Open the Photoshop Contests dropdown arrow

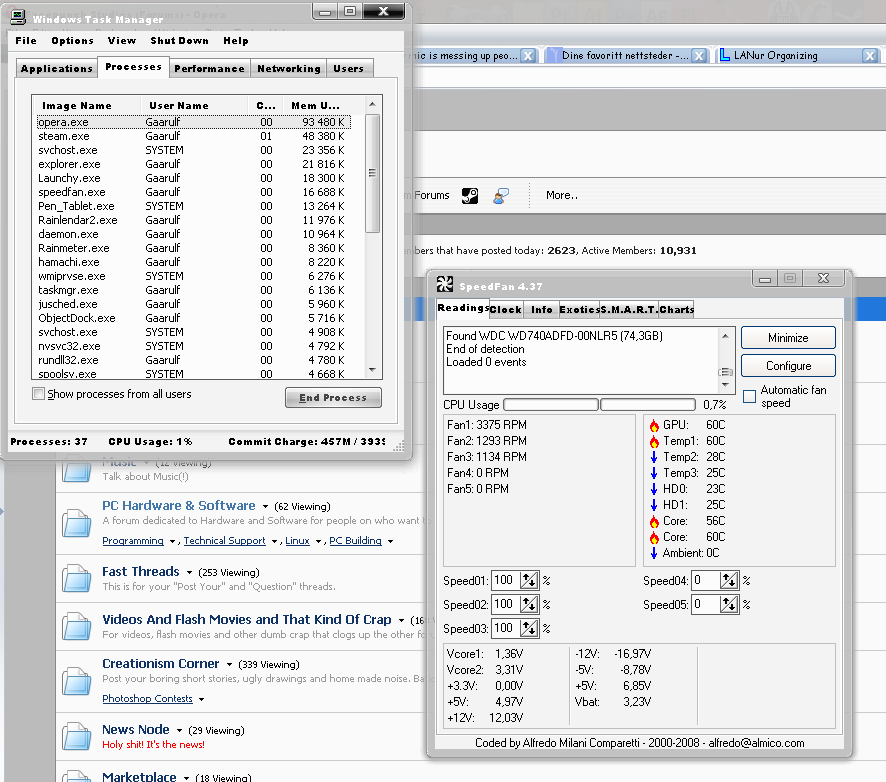(201, 700)
